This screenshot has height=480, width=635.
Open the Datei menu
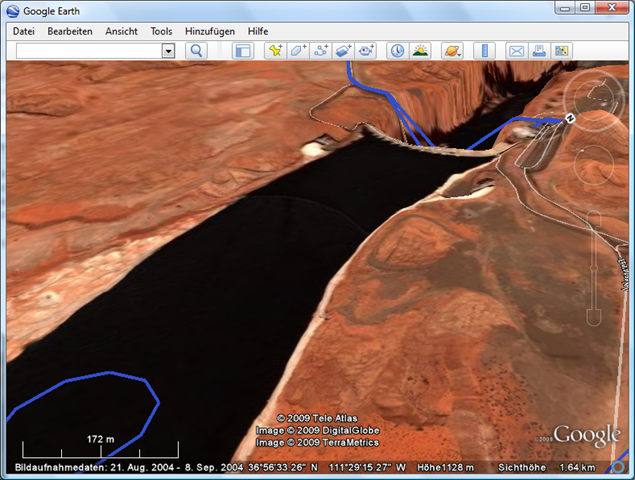[24, 31]
